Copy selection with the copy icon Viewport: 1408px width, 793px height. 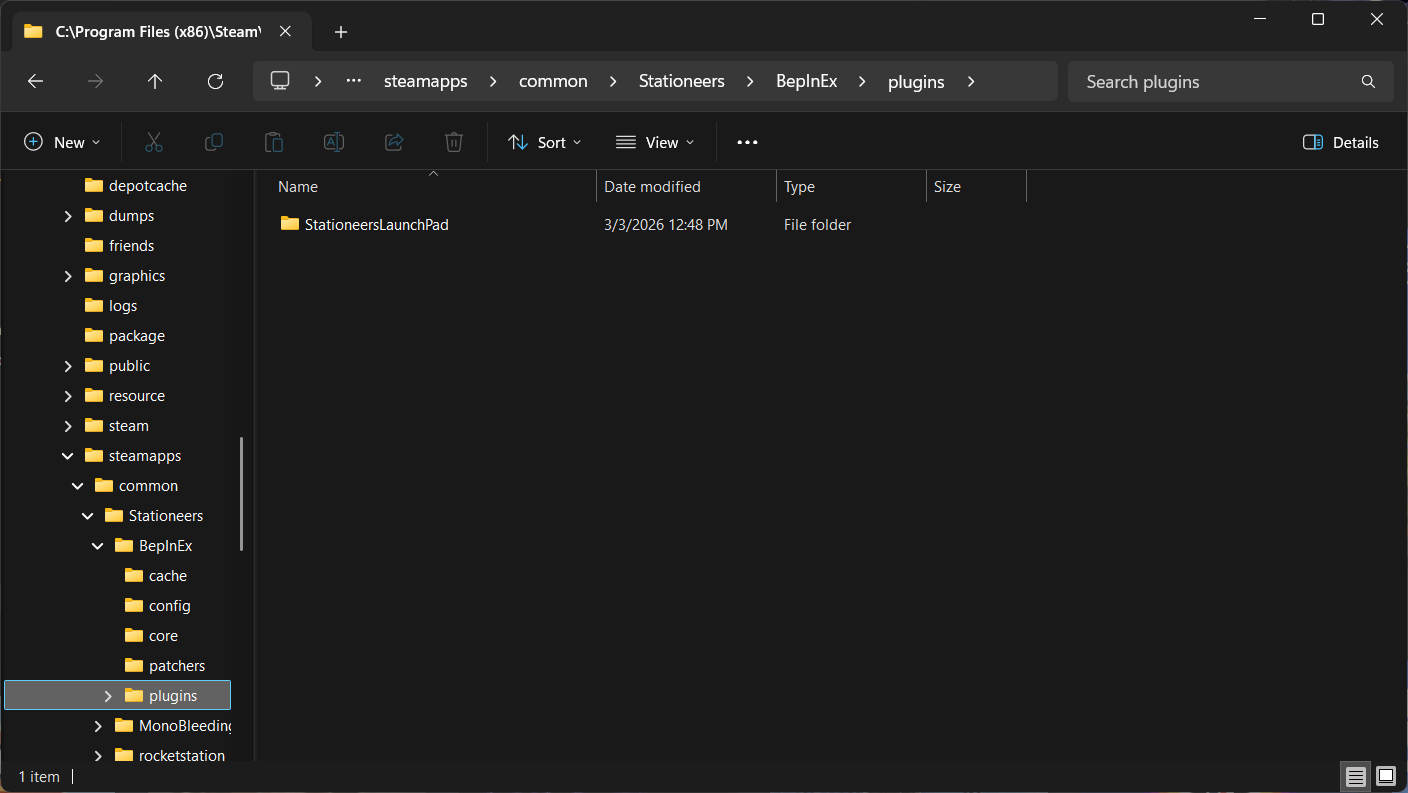(x=213, y=142)
